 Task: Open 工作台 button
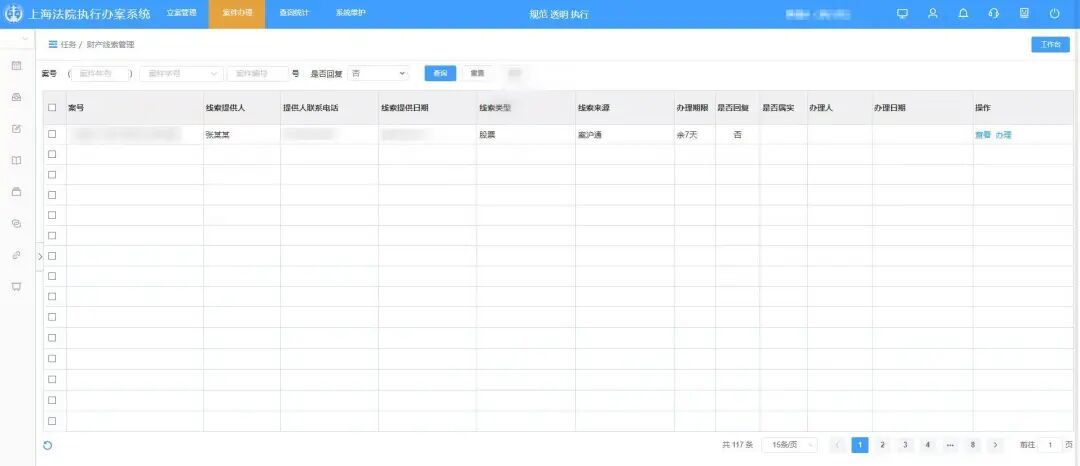(1050, 45)
